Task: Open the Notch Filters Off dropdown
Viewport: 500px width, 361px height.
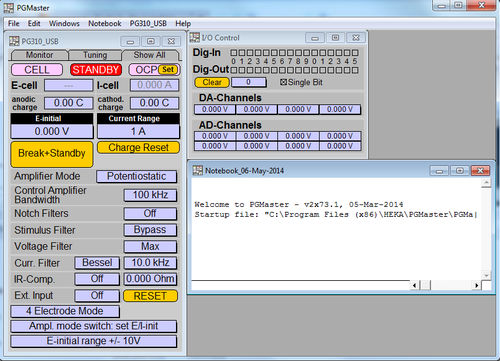Action: coord(150,213)
